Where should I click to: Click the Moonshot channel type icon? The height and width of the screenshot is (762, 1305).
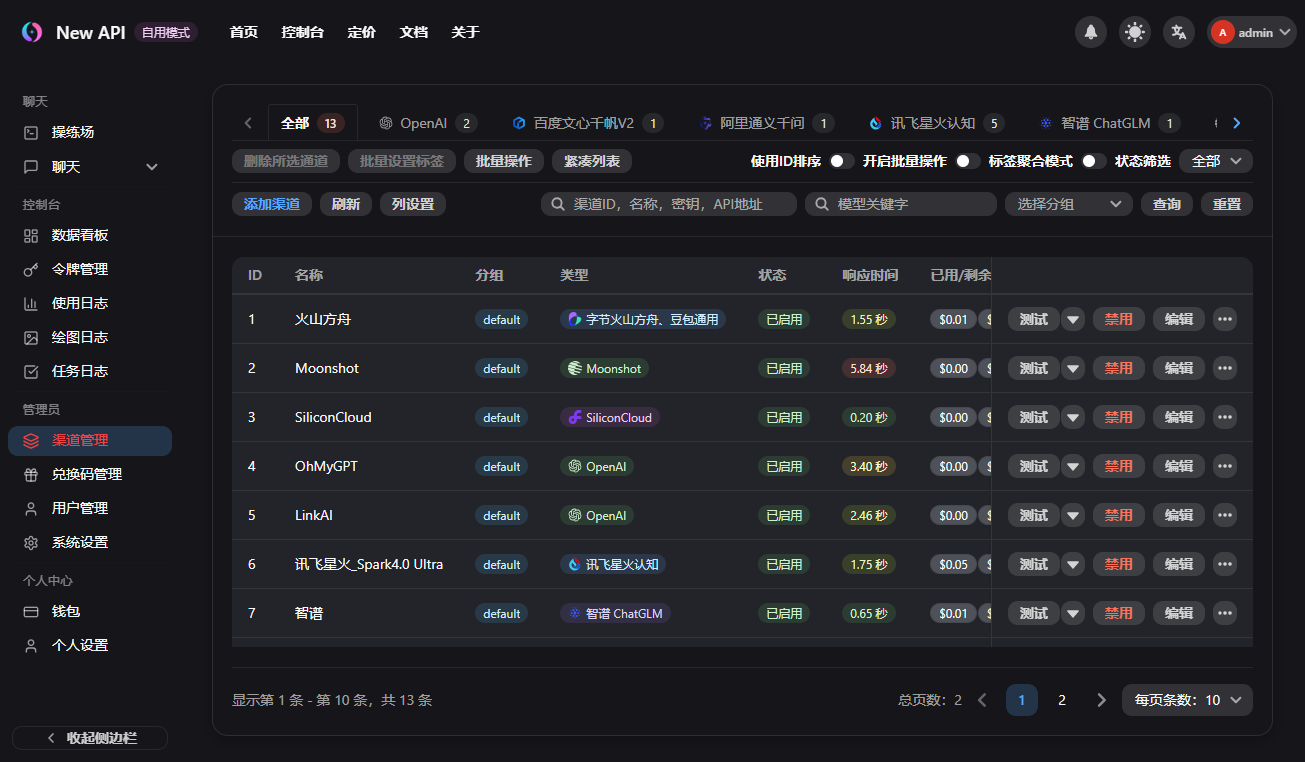pos(577,368)
